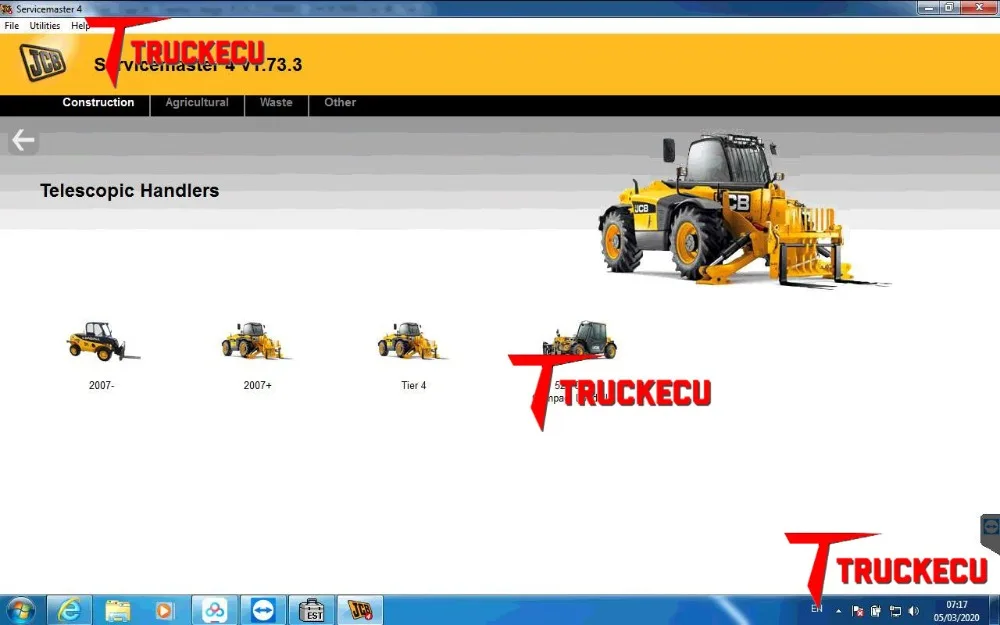
Task: Show hidden system tray icons
Action: point(839,611)
